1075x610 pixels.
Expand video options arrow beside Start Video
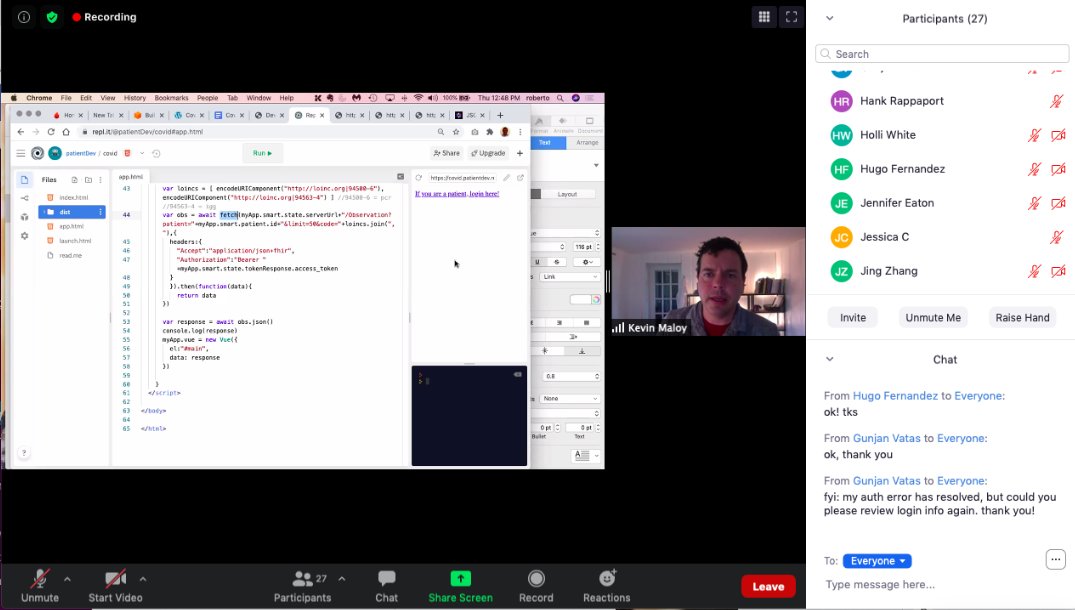pos(143,579)
